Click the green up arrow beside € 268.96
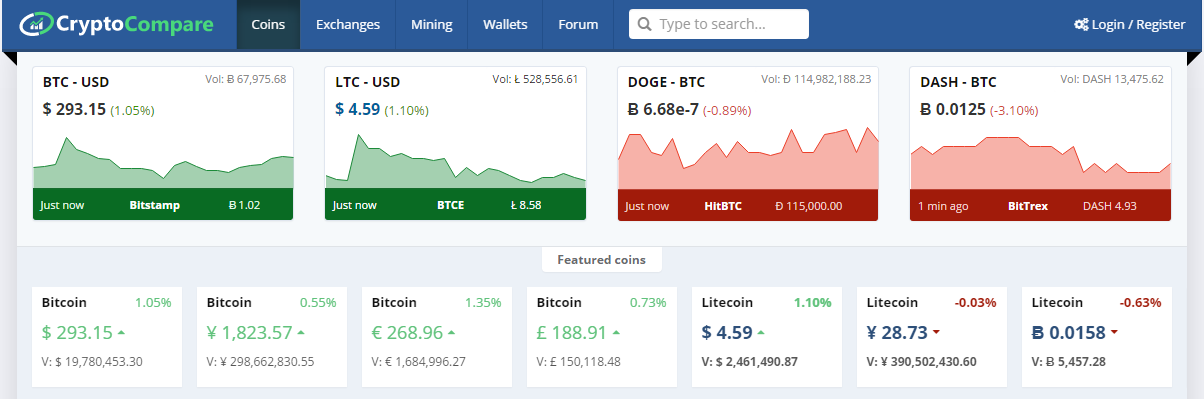The height and width of the screenshot is (399, 1204). [451, 331]
